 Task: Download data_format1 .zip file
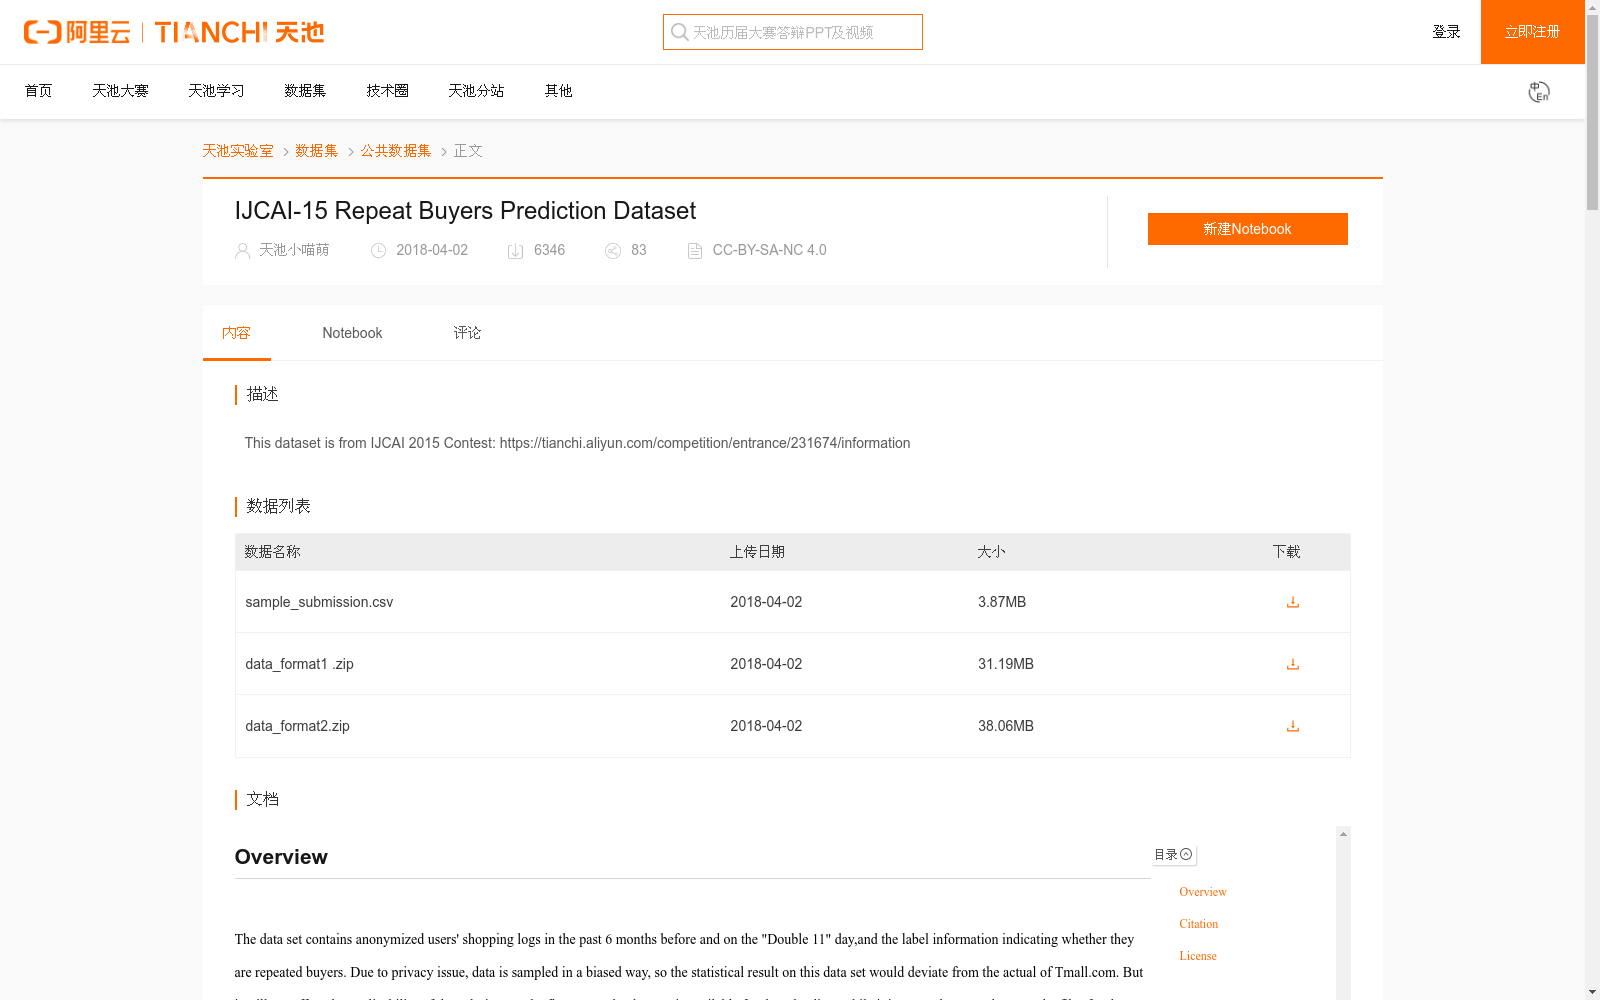tap(1292, 664)
